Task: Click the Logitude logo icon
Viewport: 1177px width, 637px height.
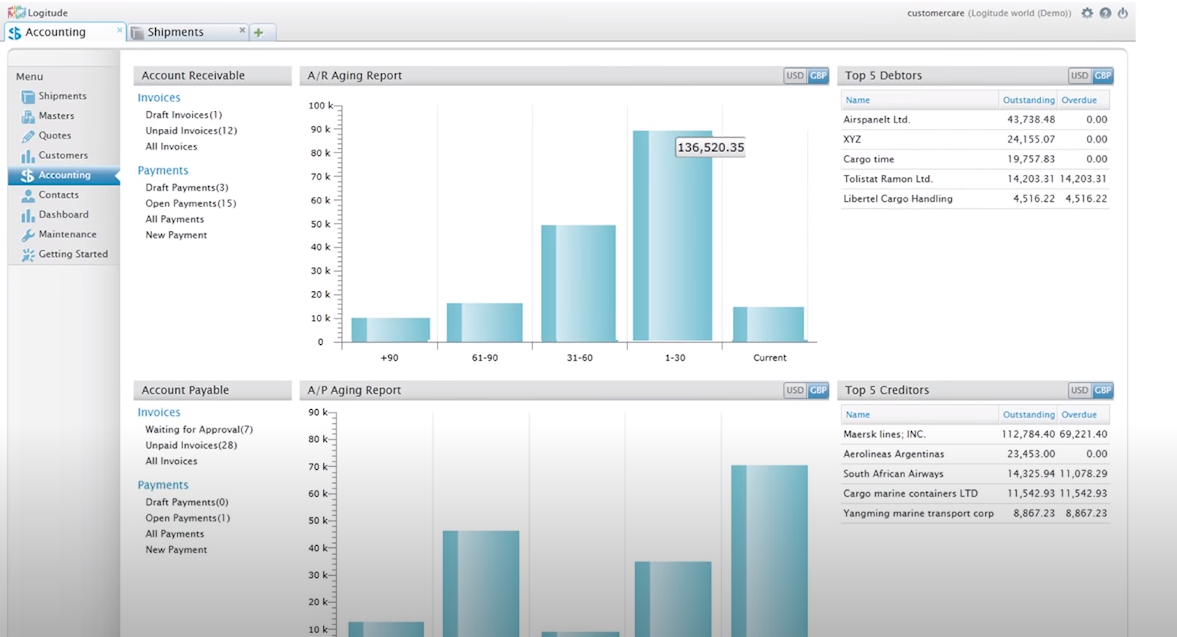Action: (x=17, y=12)
